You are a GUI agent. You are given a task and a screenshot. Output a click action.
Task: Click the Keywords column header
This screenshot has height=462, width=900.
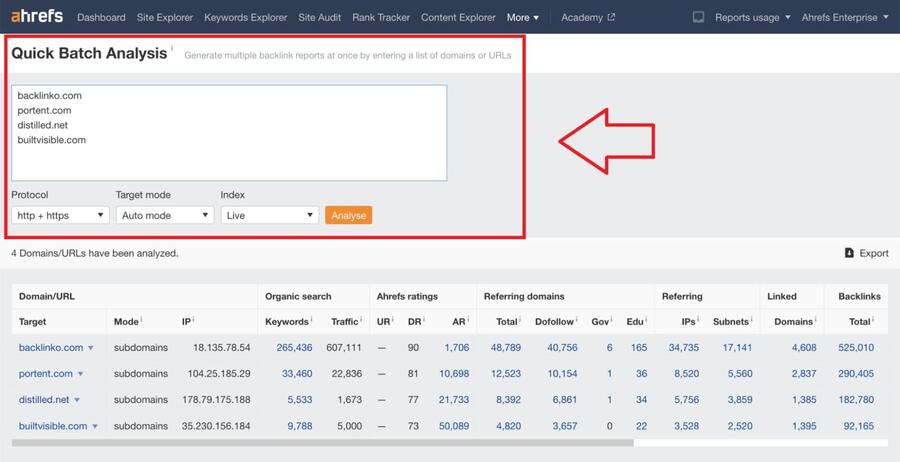click(287, 321)
